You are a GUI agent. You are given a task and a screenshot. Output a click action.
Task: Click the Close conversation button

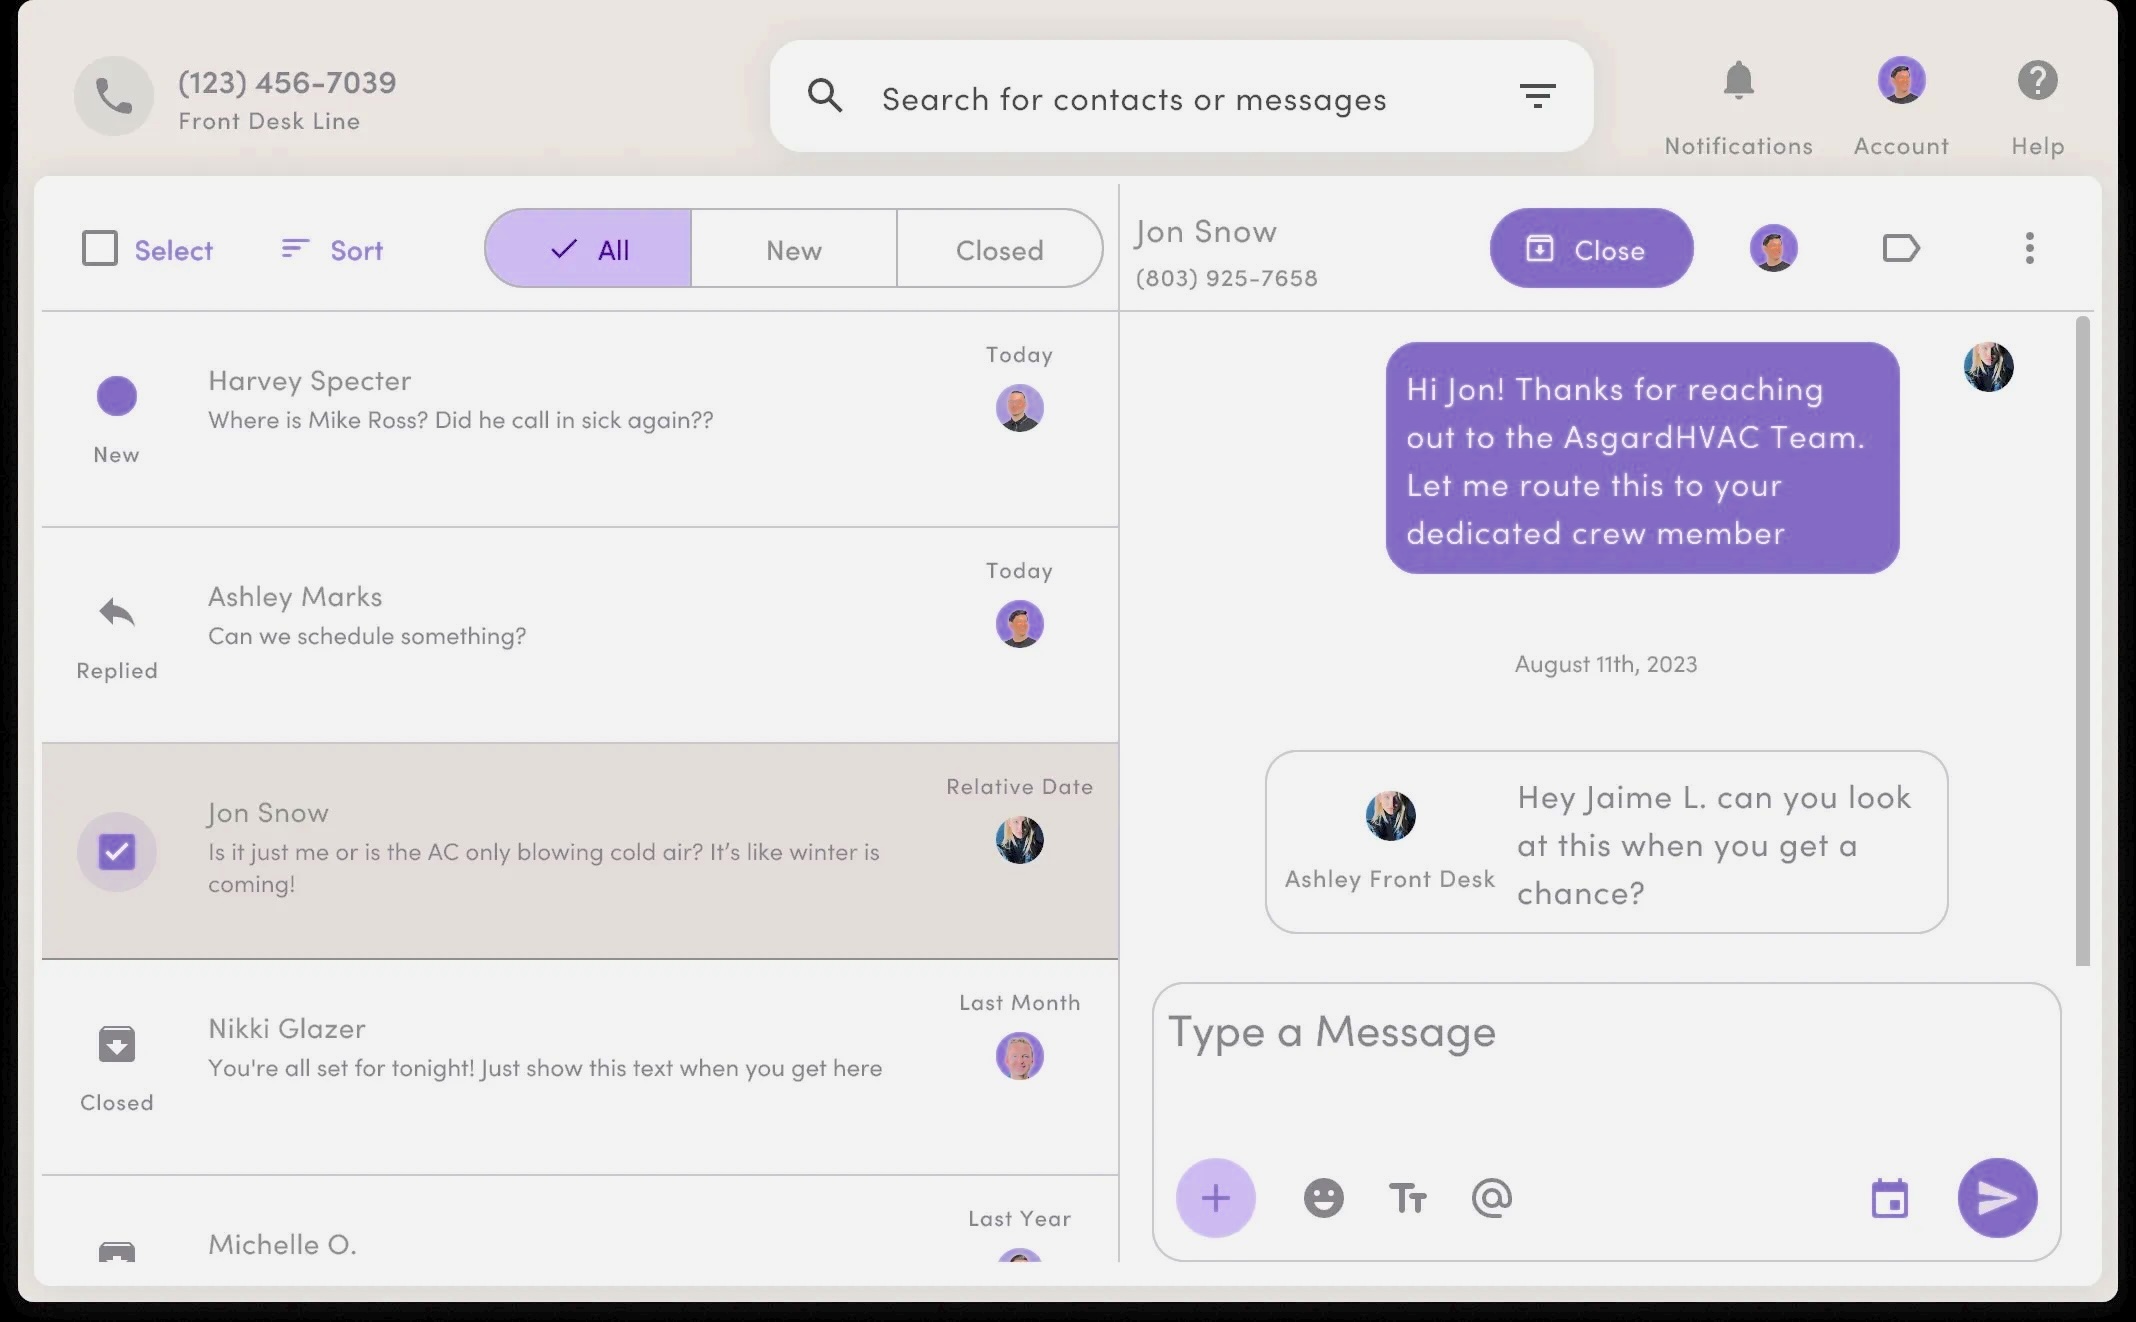pyautogui.click(x=1590, y=248)
